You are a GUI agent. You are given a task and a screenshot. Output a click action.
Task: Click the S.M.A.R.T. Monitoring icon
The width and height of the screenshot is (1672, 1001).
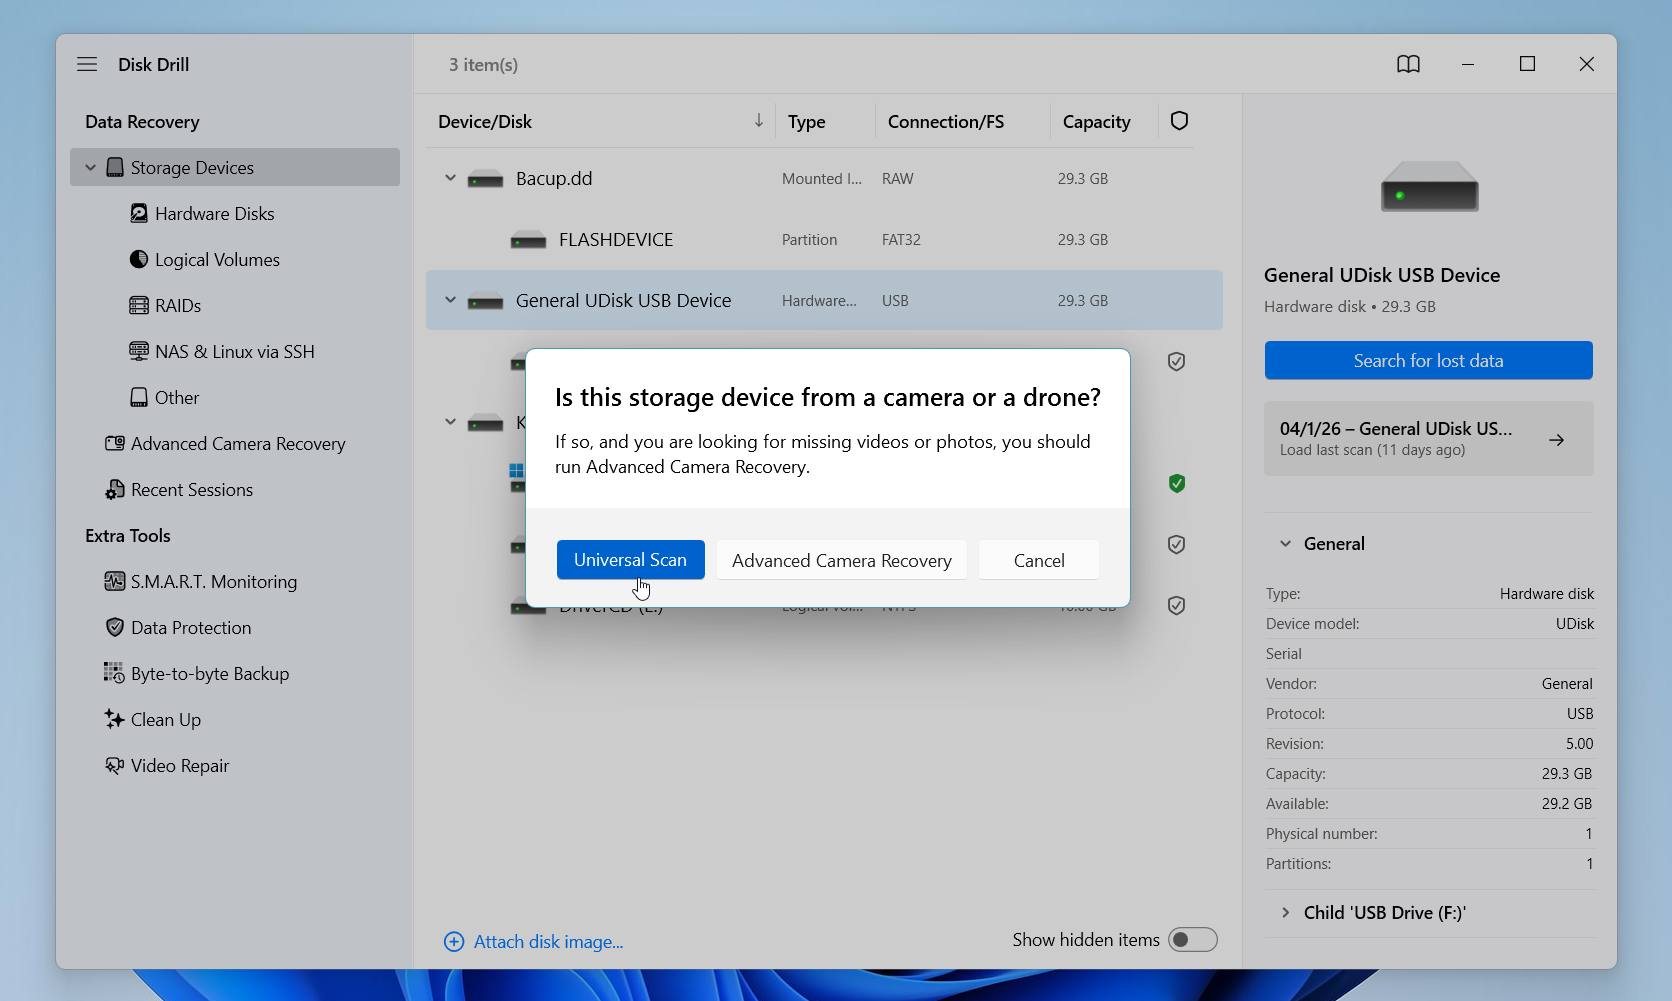click(x=115, y=581)
